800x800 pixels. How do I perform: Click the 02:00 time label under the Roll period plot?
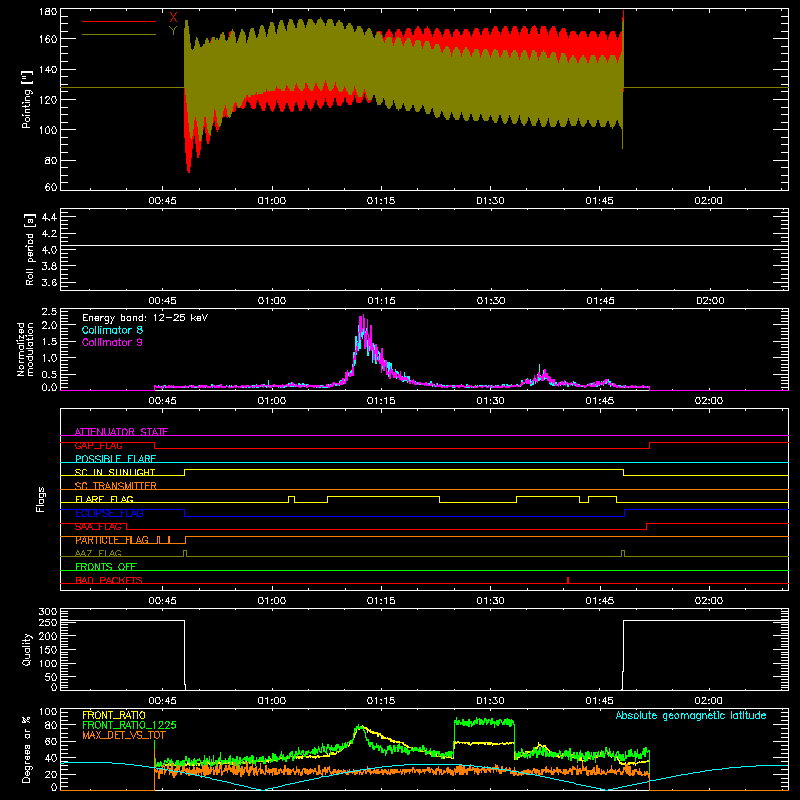709,301
